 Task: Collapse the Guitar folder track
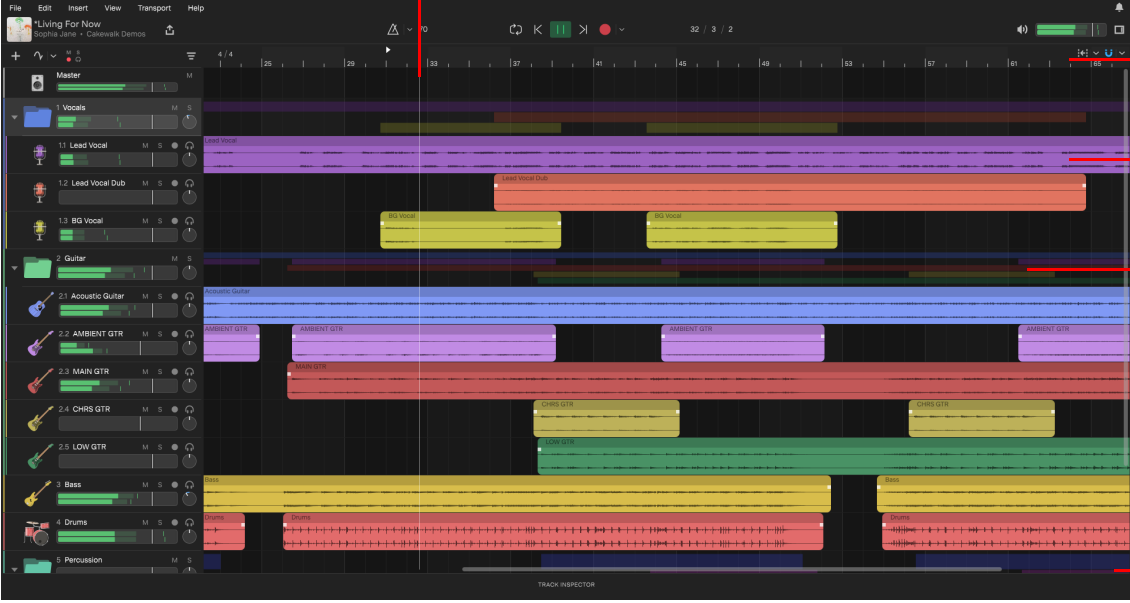(x=14, y=267)
